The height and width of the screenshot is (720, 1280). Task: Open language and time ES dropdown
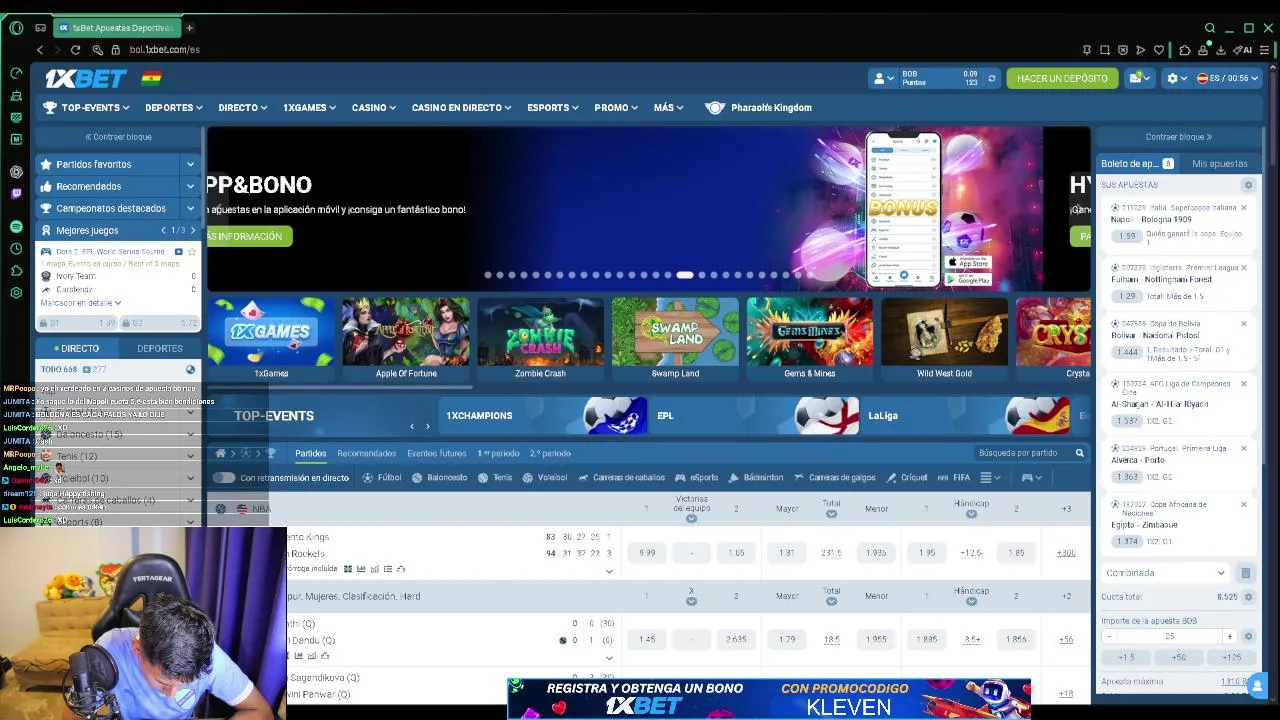tap(1228, 78)
